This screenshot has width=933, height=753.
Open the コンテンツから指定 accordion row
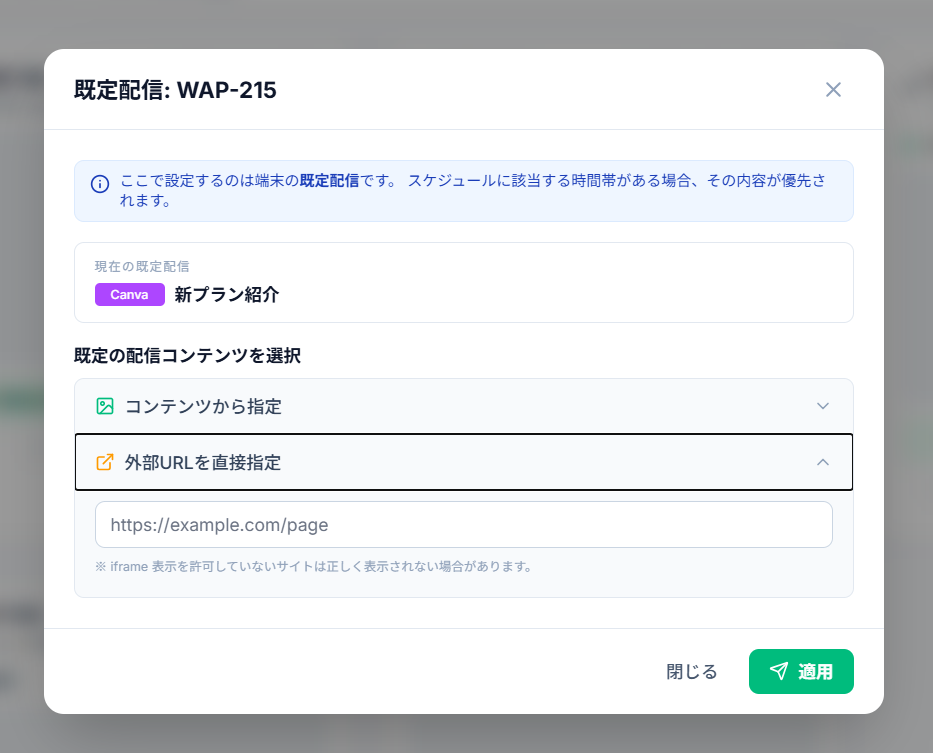(x=464, y=406)
